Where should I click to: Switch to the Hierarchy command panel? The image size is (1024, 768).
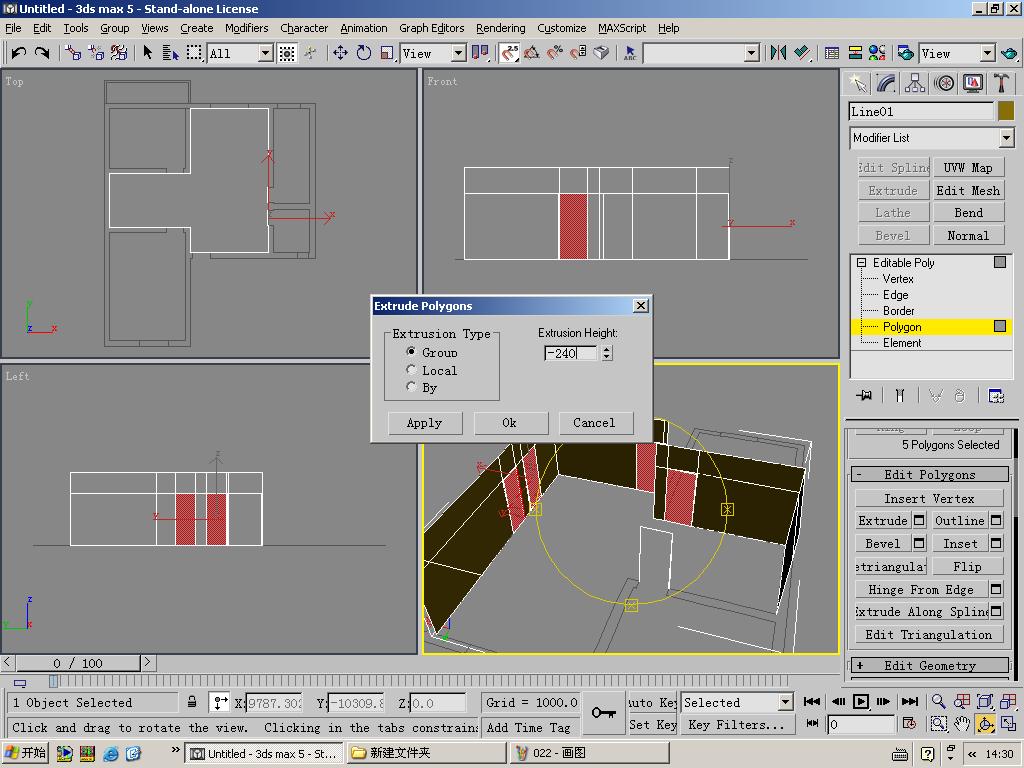[915, 83]
